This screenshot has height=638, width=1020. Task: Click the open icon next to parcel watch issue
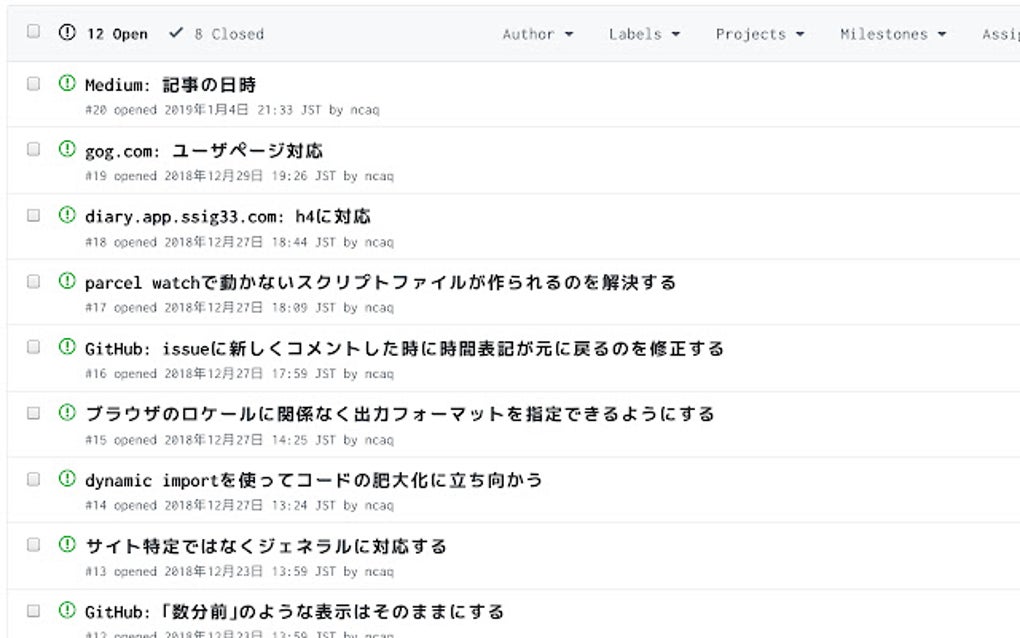[66, 282]
